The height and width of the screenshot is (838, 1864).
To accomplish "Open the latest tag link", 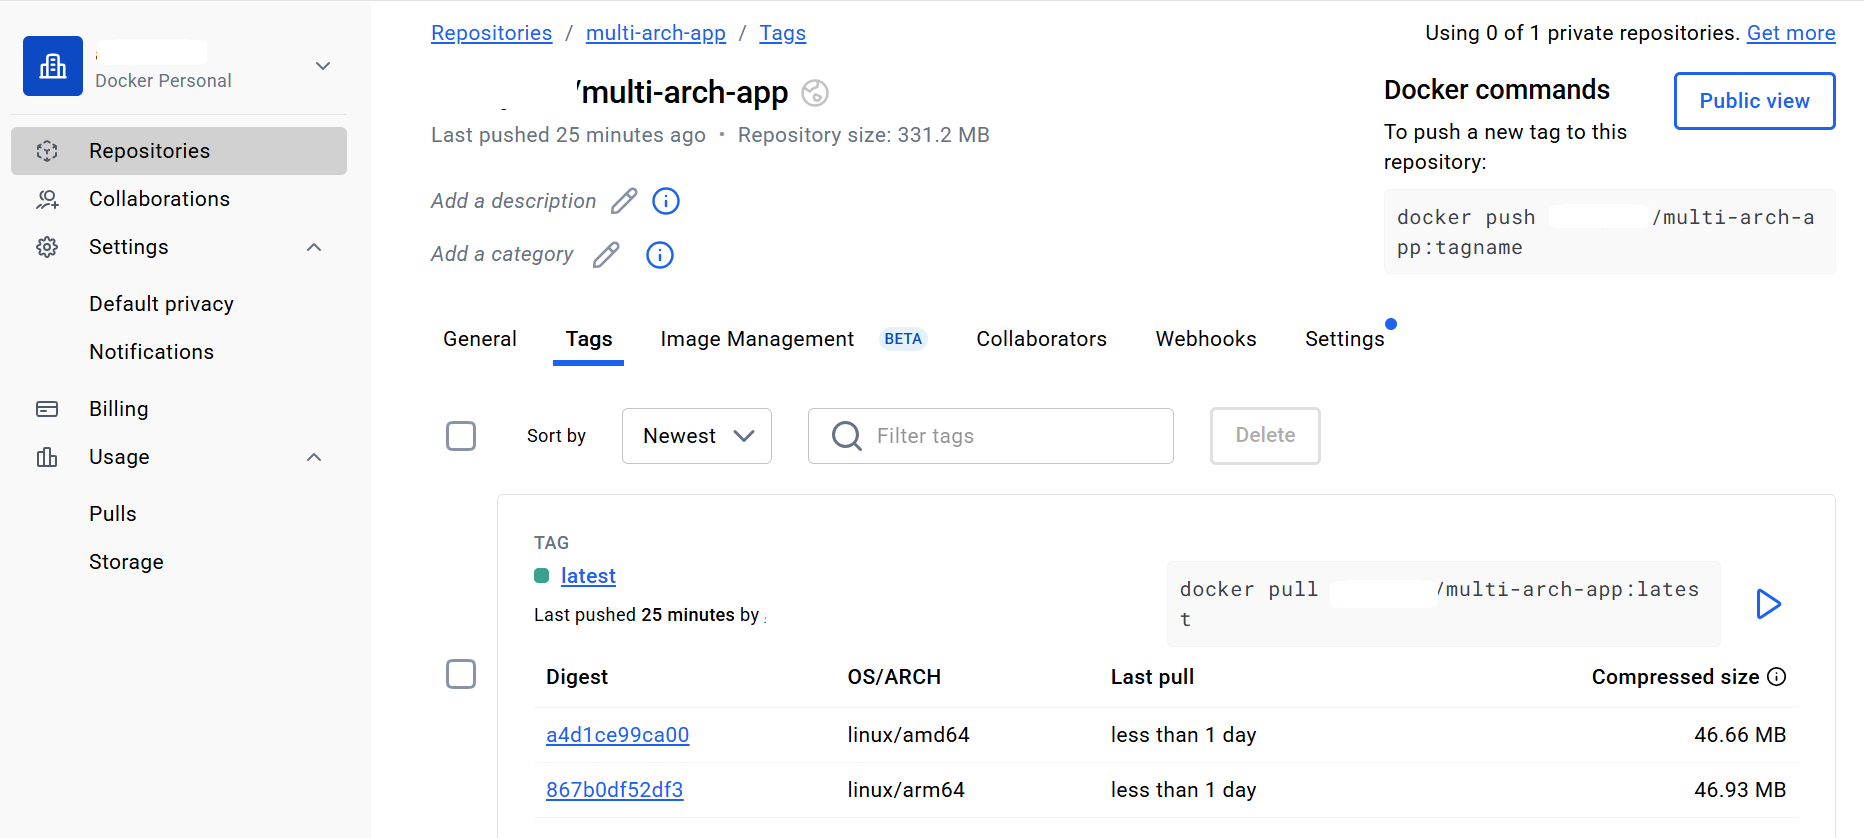I will (588, 576).
